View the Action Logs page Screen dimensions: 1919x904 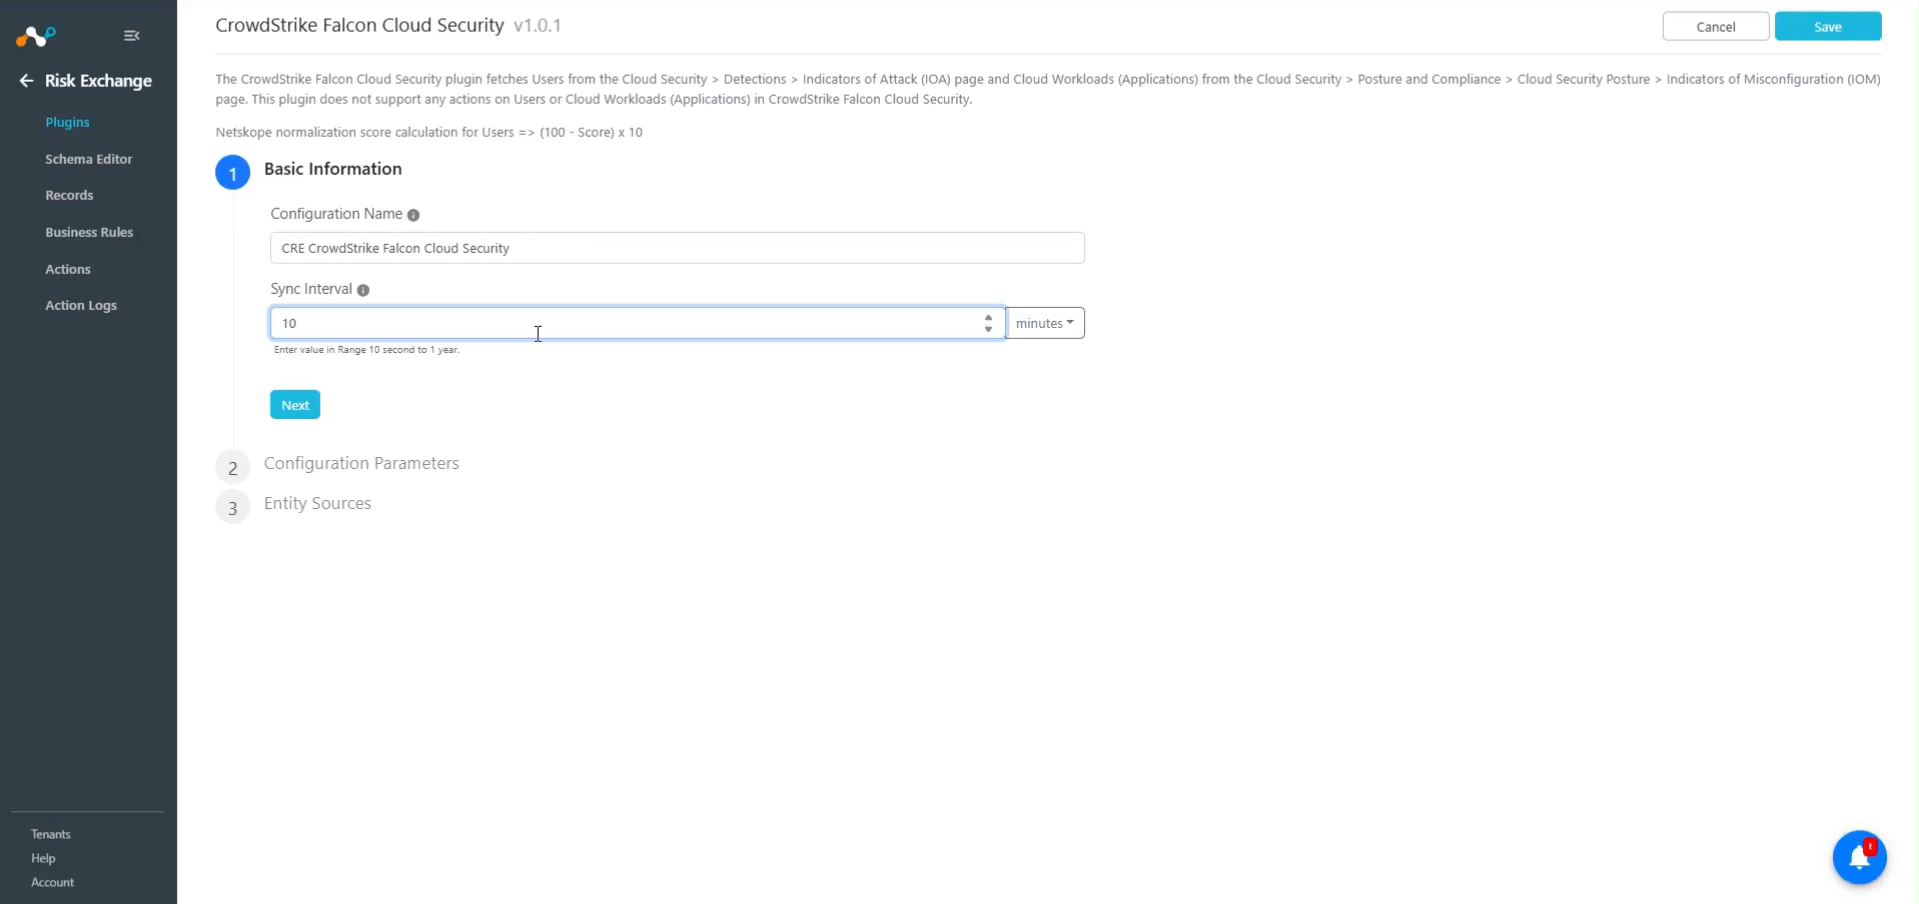pyautogui.click(x=81, y=305)
